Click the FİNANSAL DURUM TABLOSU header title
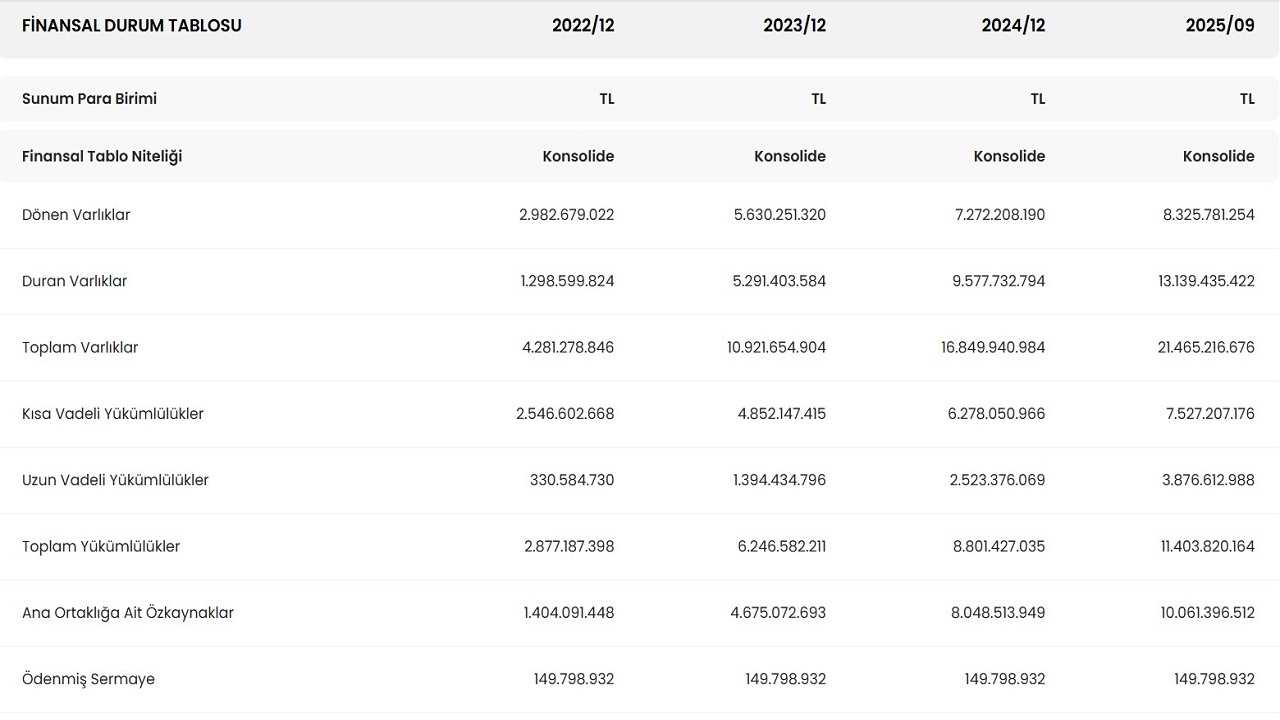 pos(132,26)
